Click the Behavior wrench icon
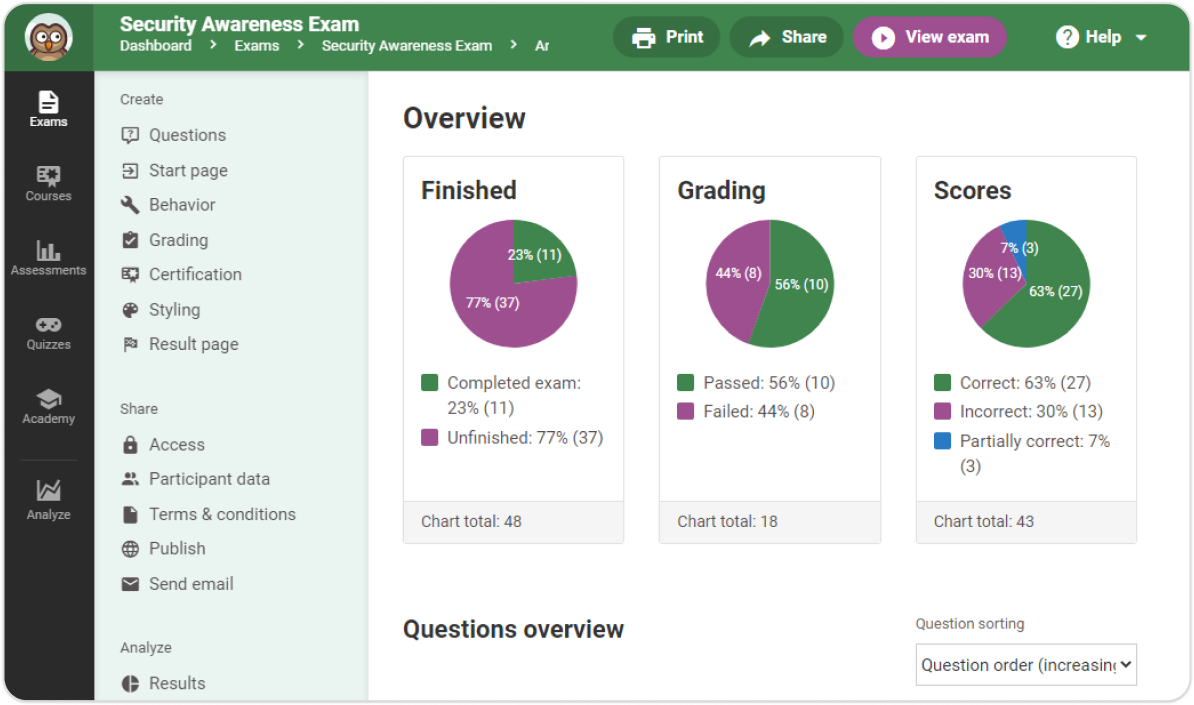1194x705 pixels. (130, 205)
